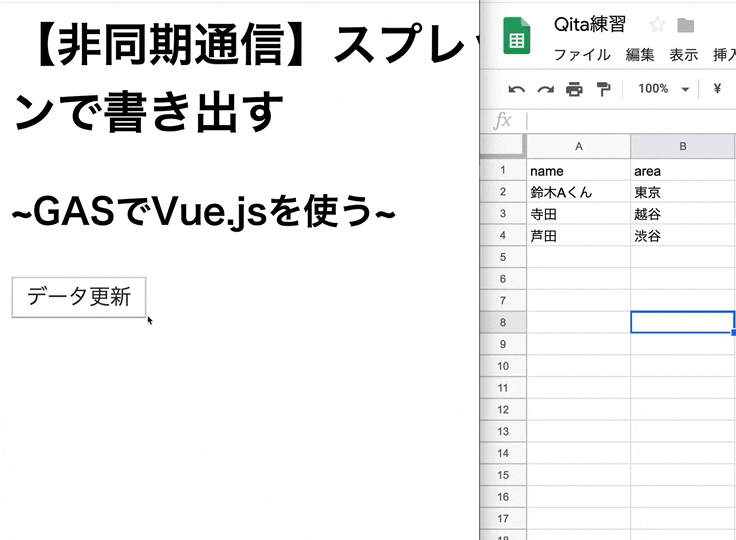The width and height of the screenshot is (736, 540).
Task: Select the cell 芦田
Action: coord(579,235)
